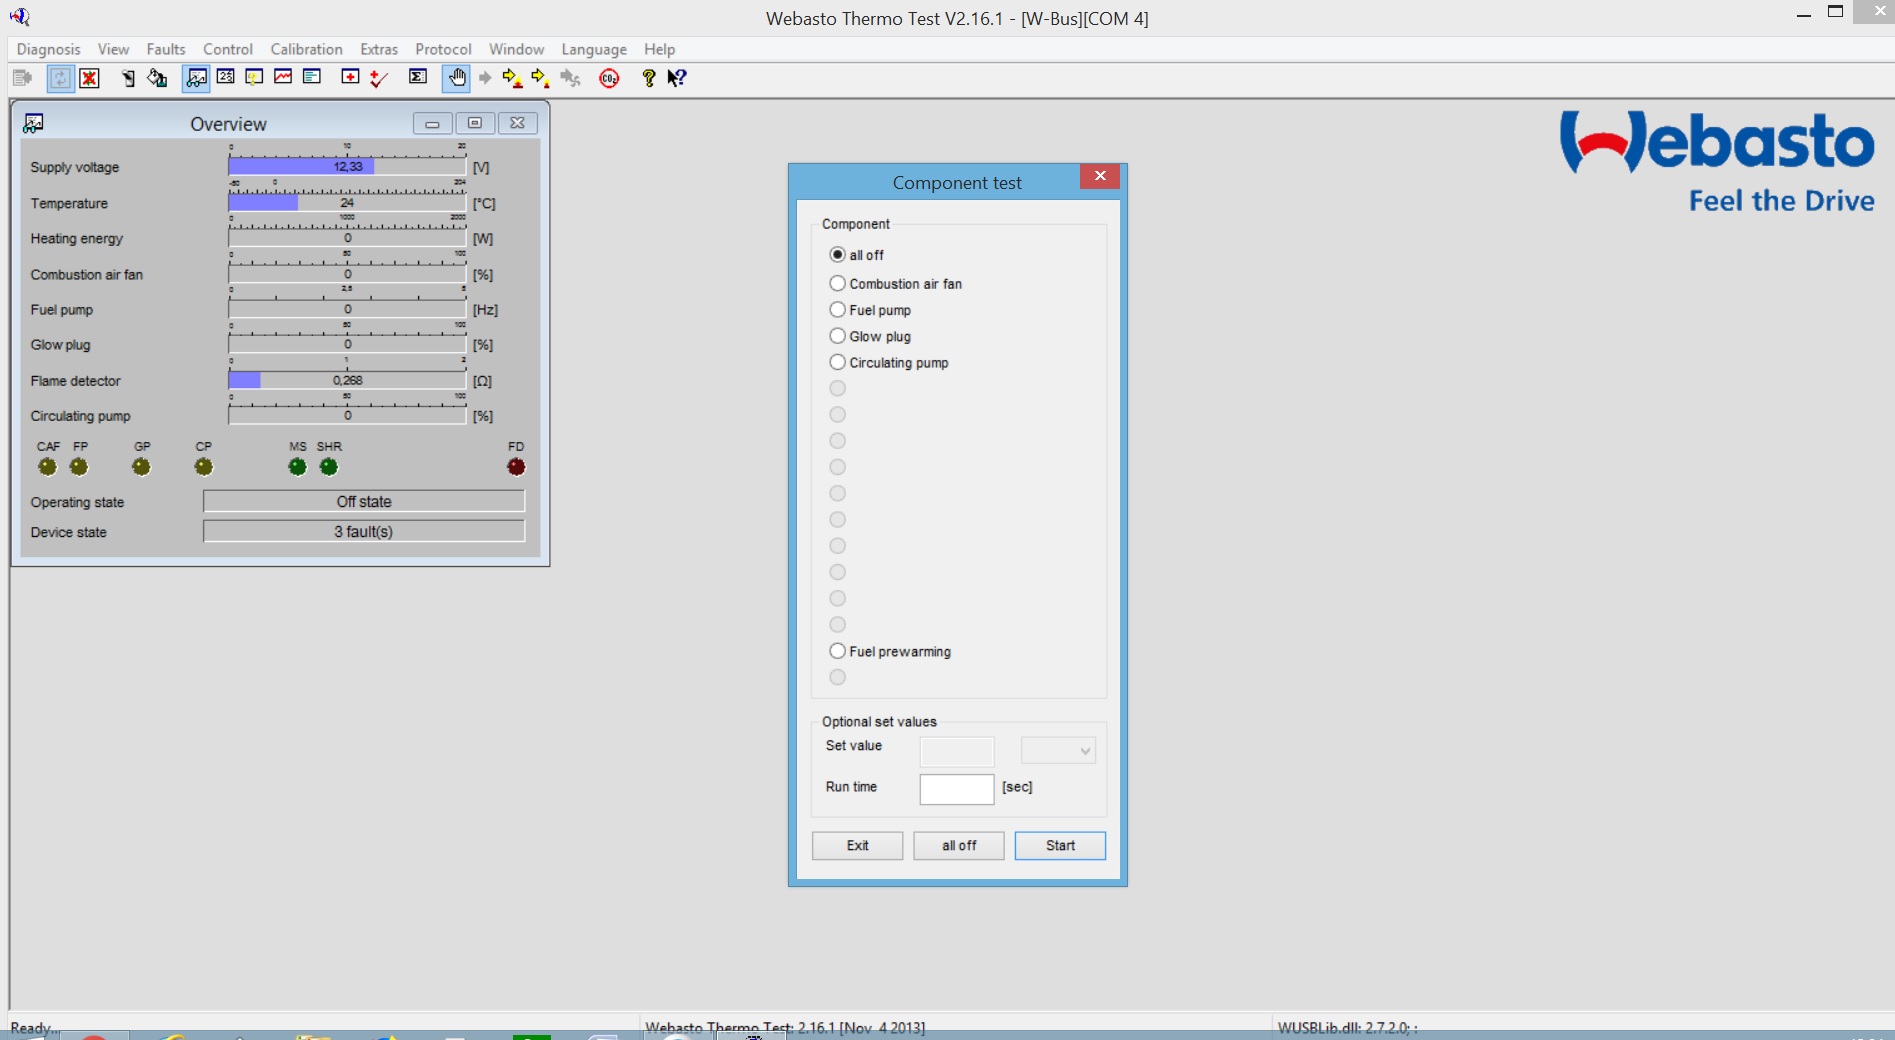Select the Combustion air fan radio option
Screen dimensions: 1895x1040
point(838,284)
